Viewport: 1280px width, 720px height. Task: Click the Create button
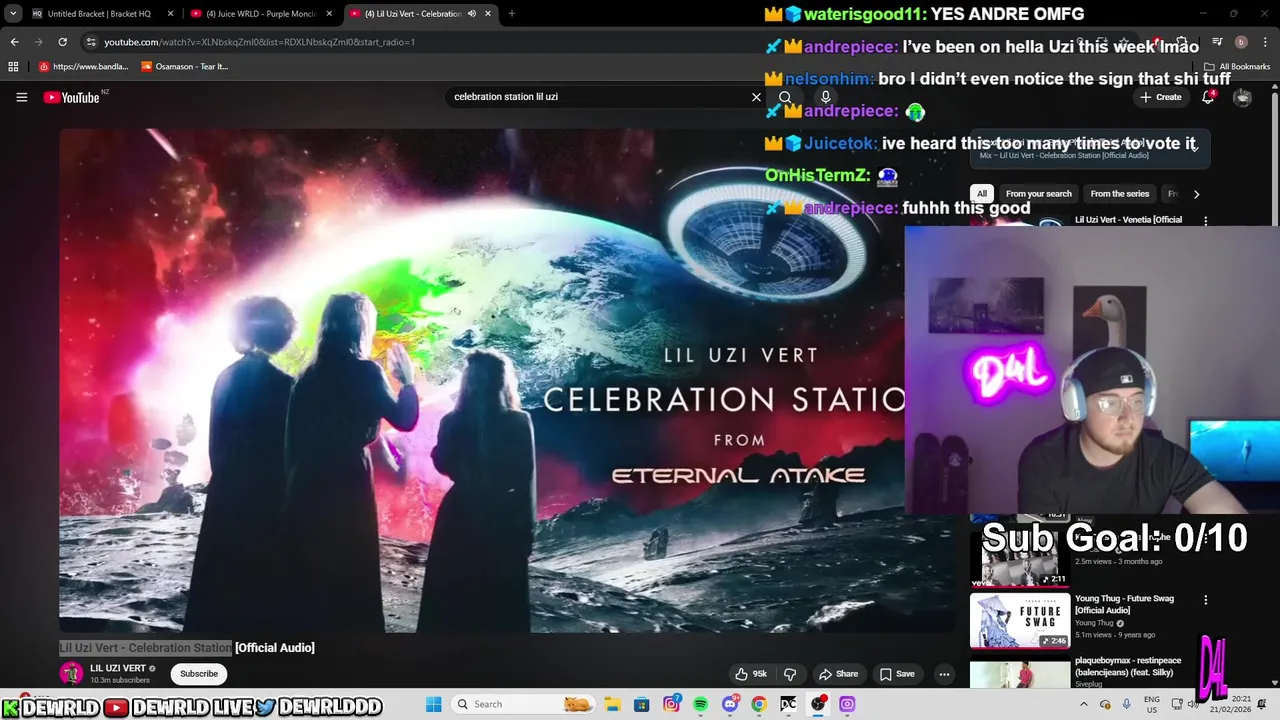(x=1160, y=97)
